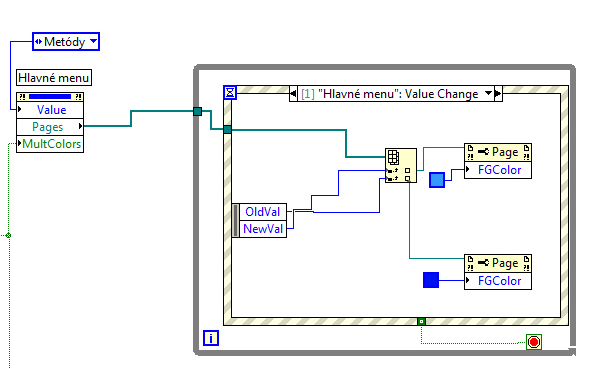Select the dark blue color constant
The height and width of the screenshot is (368, 589).
(x=431, y=280)
